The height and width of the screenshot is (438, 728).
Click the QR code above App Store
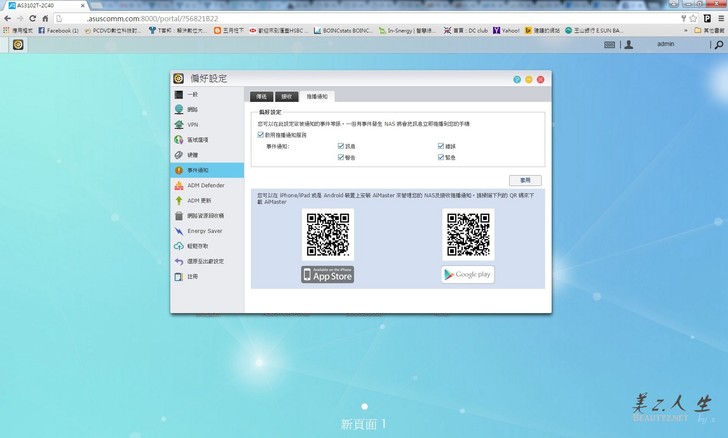(x=328, y=235)
